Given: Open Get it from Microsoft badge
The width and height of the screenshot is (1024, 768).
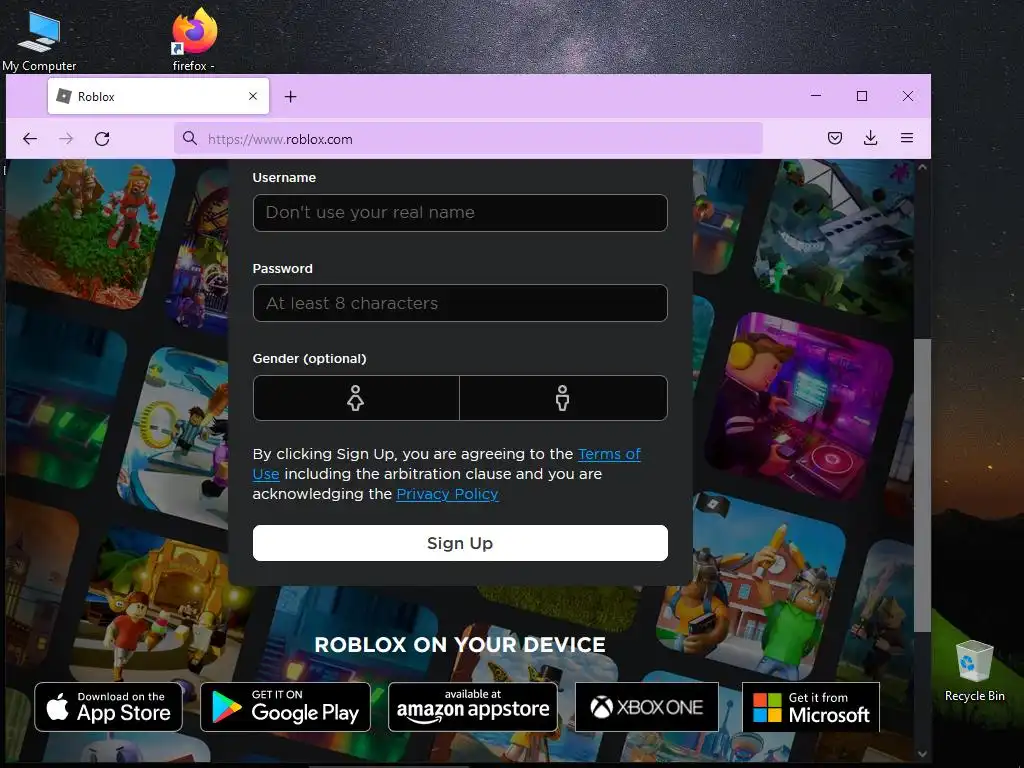Looking at the screenshot, I should (x=811, y=707).
